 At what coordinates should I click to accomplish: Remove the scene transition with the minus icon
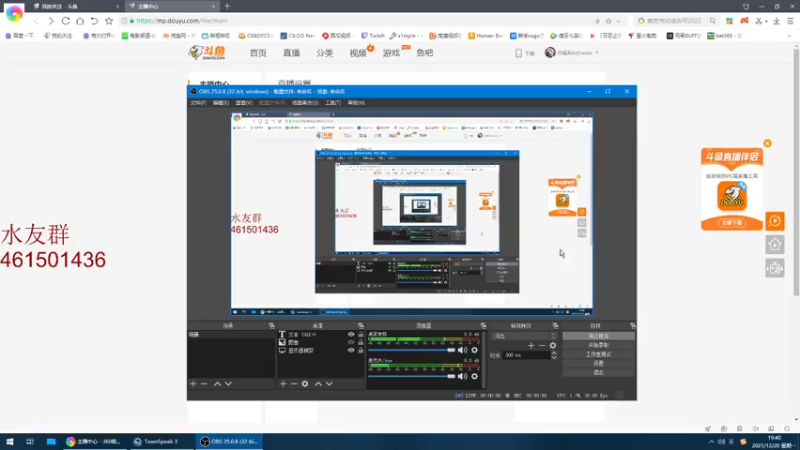pyautogui.click(x=542, y=345)
